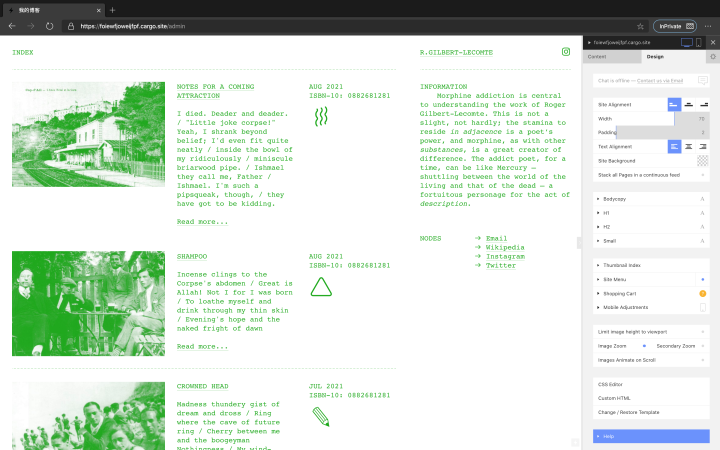
Task: Toggle the Image Zoom option
Action: pos(644,346)
